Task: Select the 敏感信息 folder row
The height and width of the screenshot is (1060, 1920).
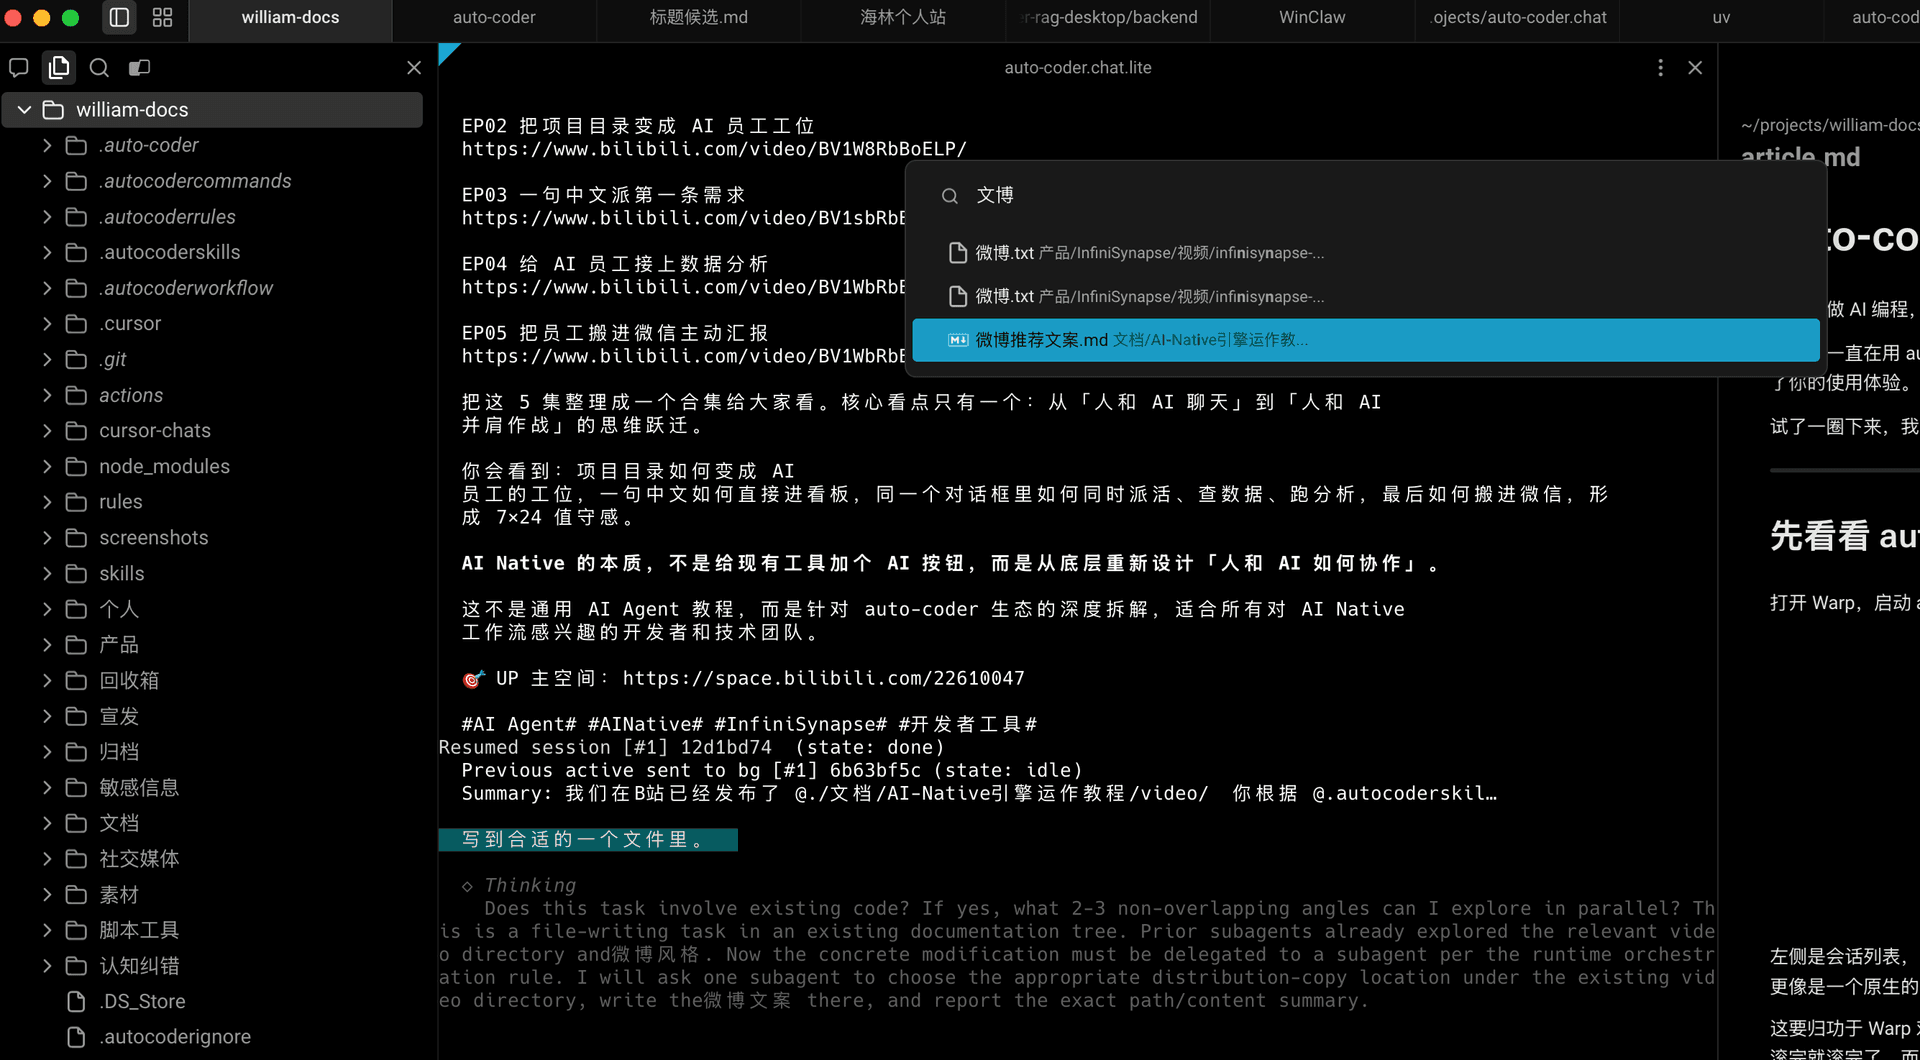Action: pyautogui.click(x=212, y=788)
